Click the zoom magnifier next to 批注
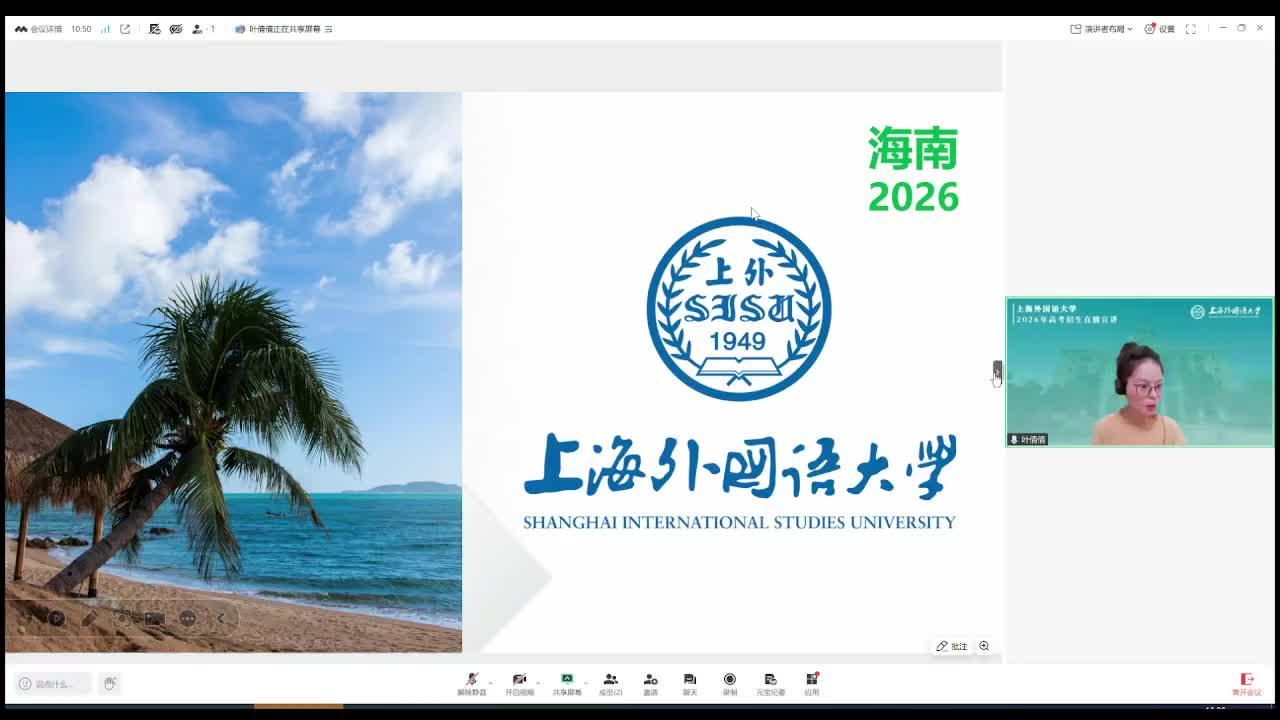This screenshot has width=1280, height=720. pos(984,646)
